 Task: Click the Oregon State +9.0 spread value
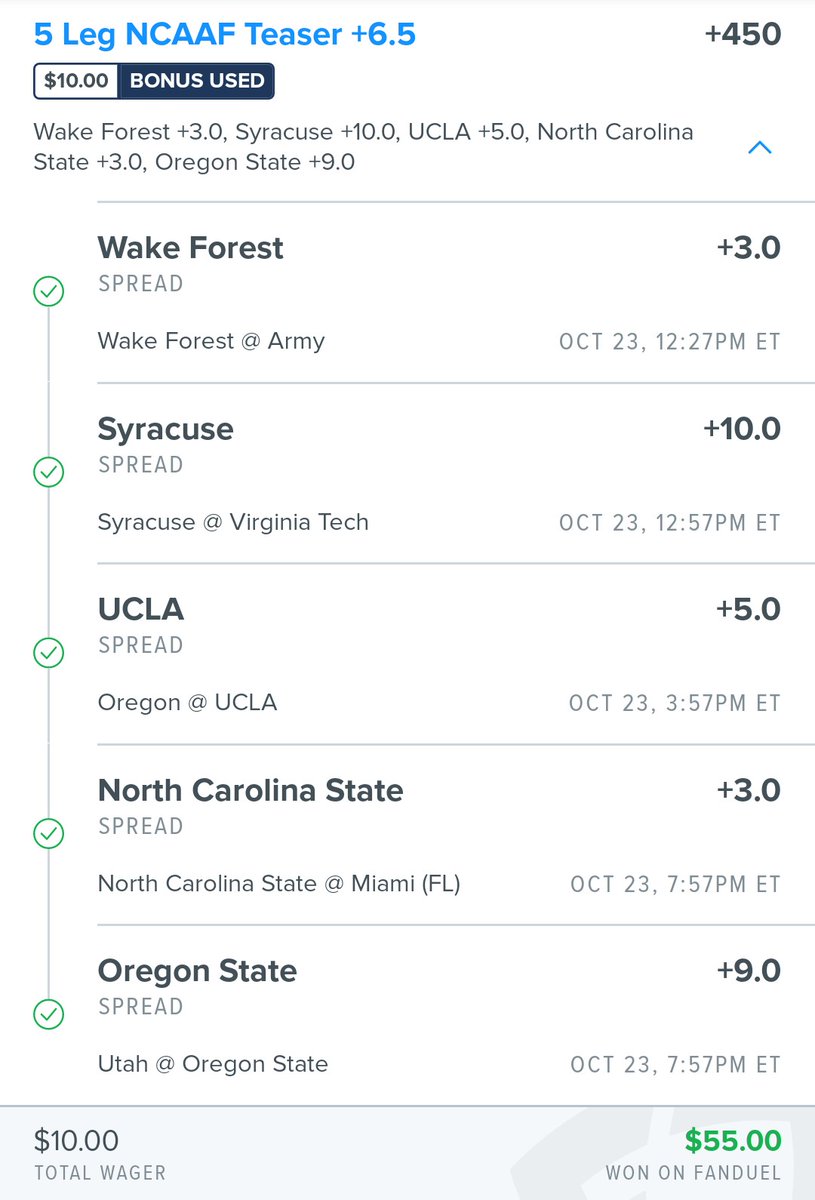(749, 971)
